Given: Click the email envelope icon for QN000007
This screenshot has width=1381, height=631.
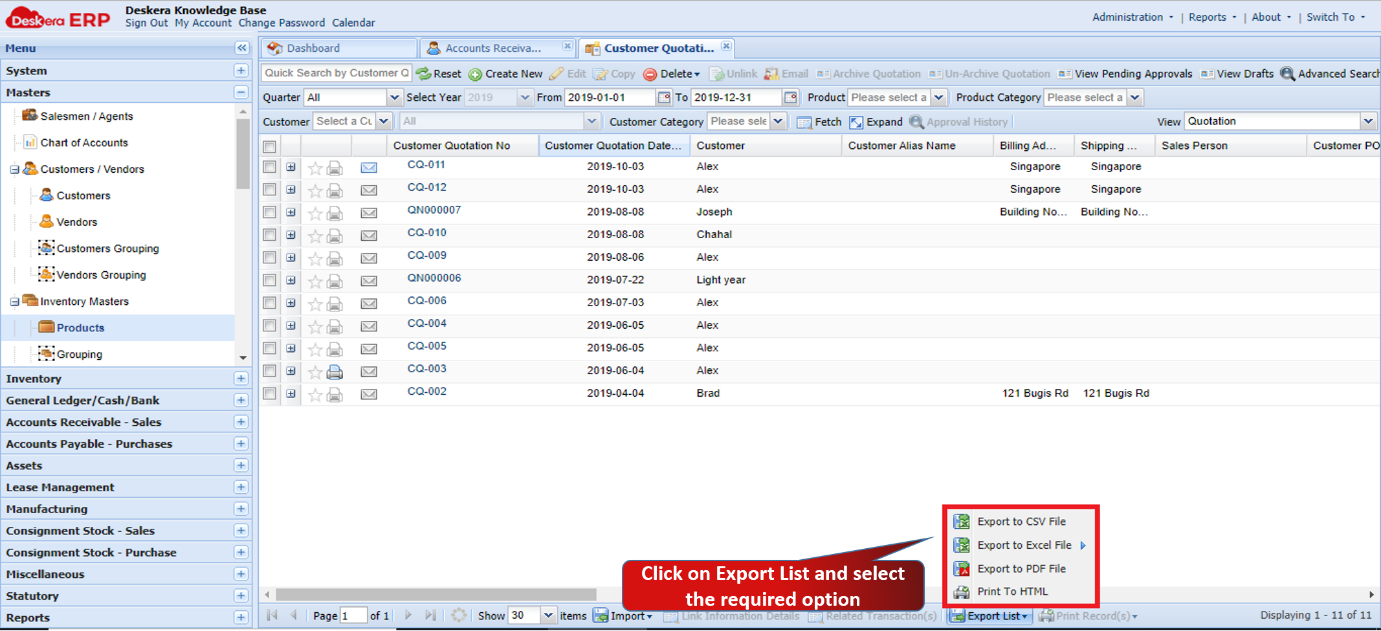Looking at the screenshot, I should coord(369,213).
